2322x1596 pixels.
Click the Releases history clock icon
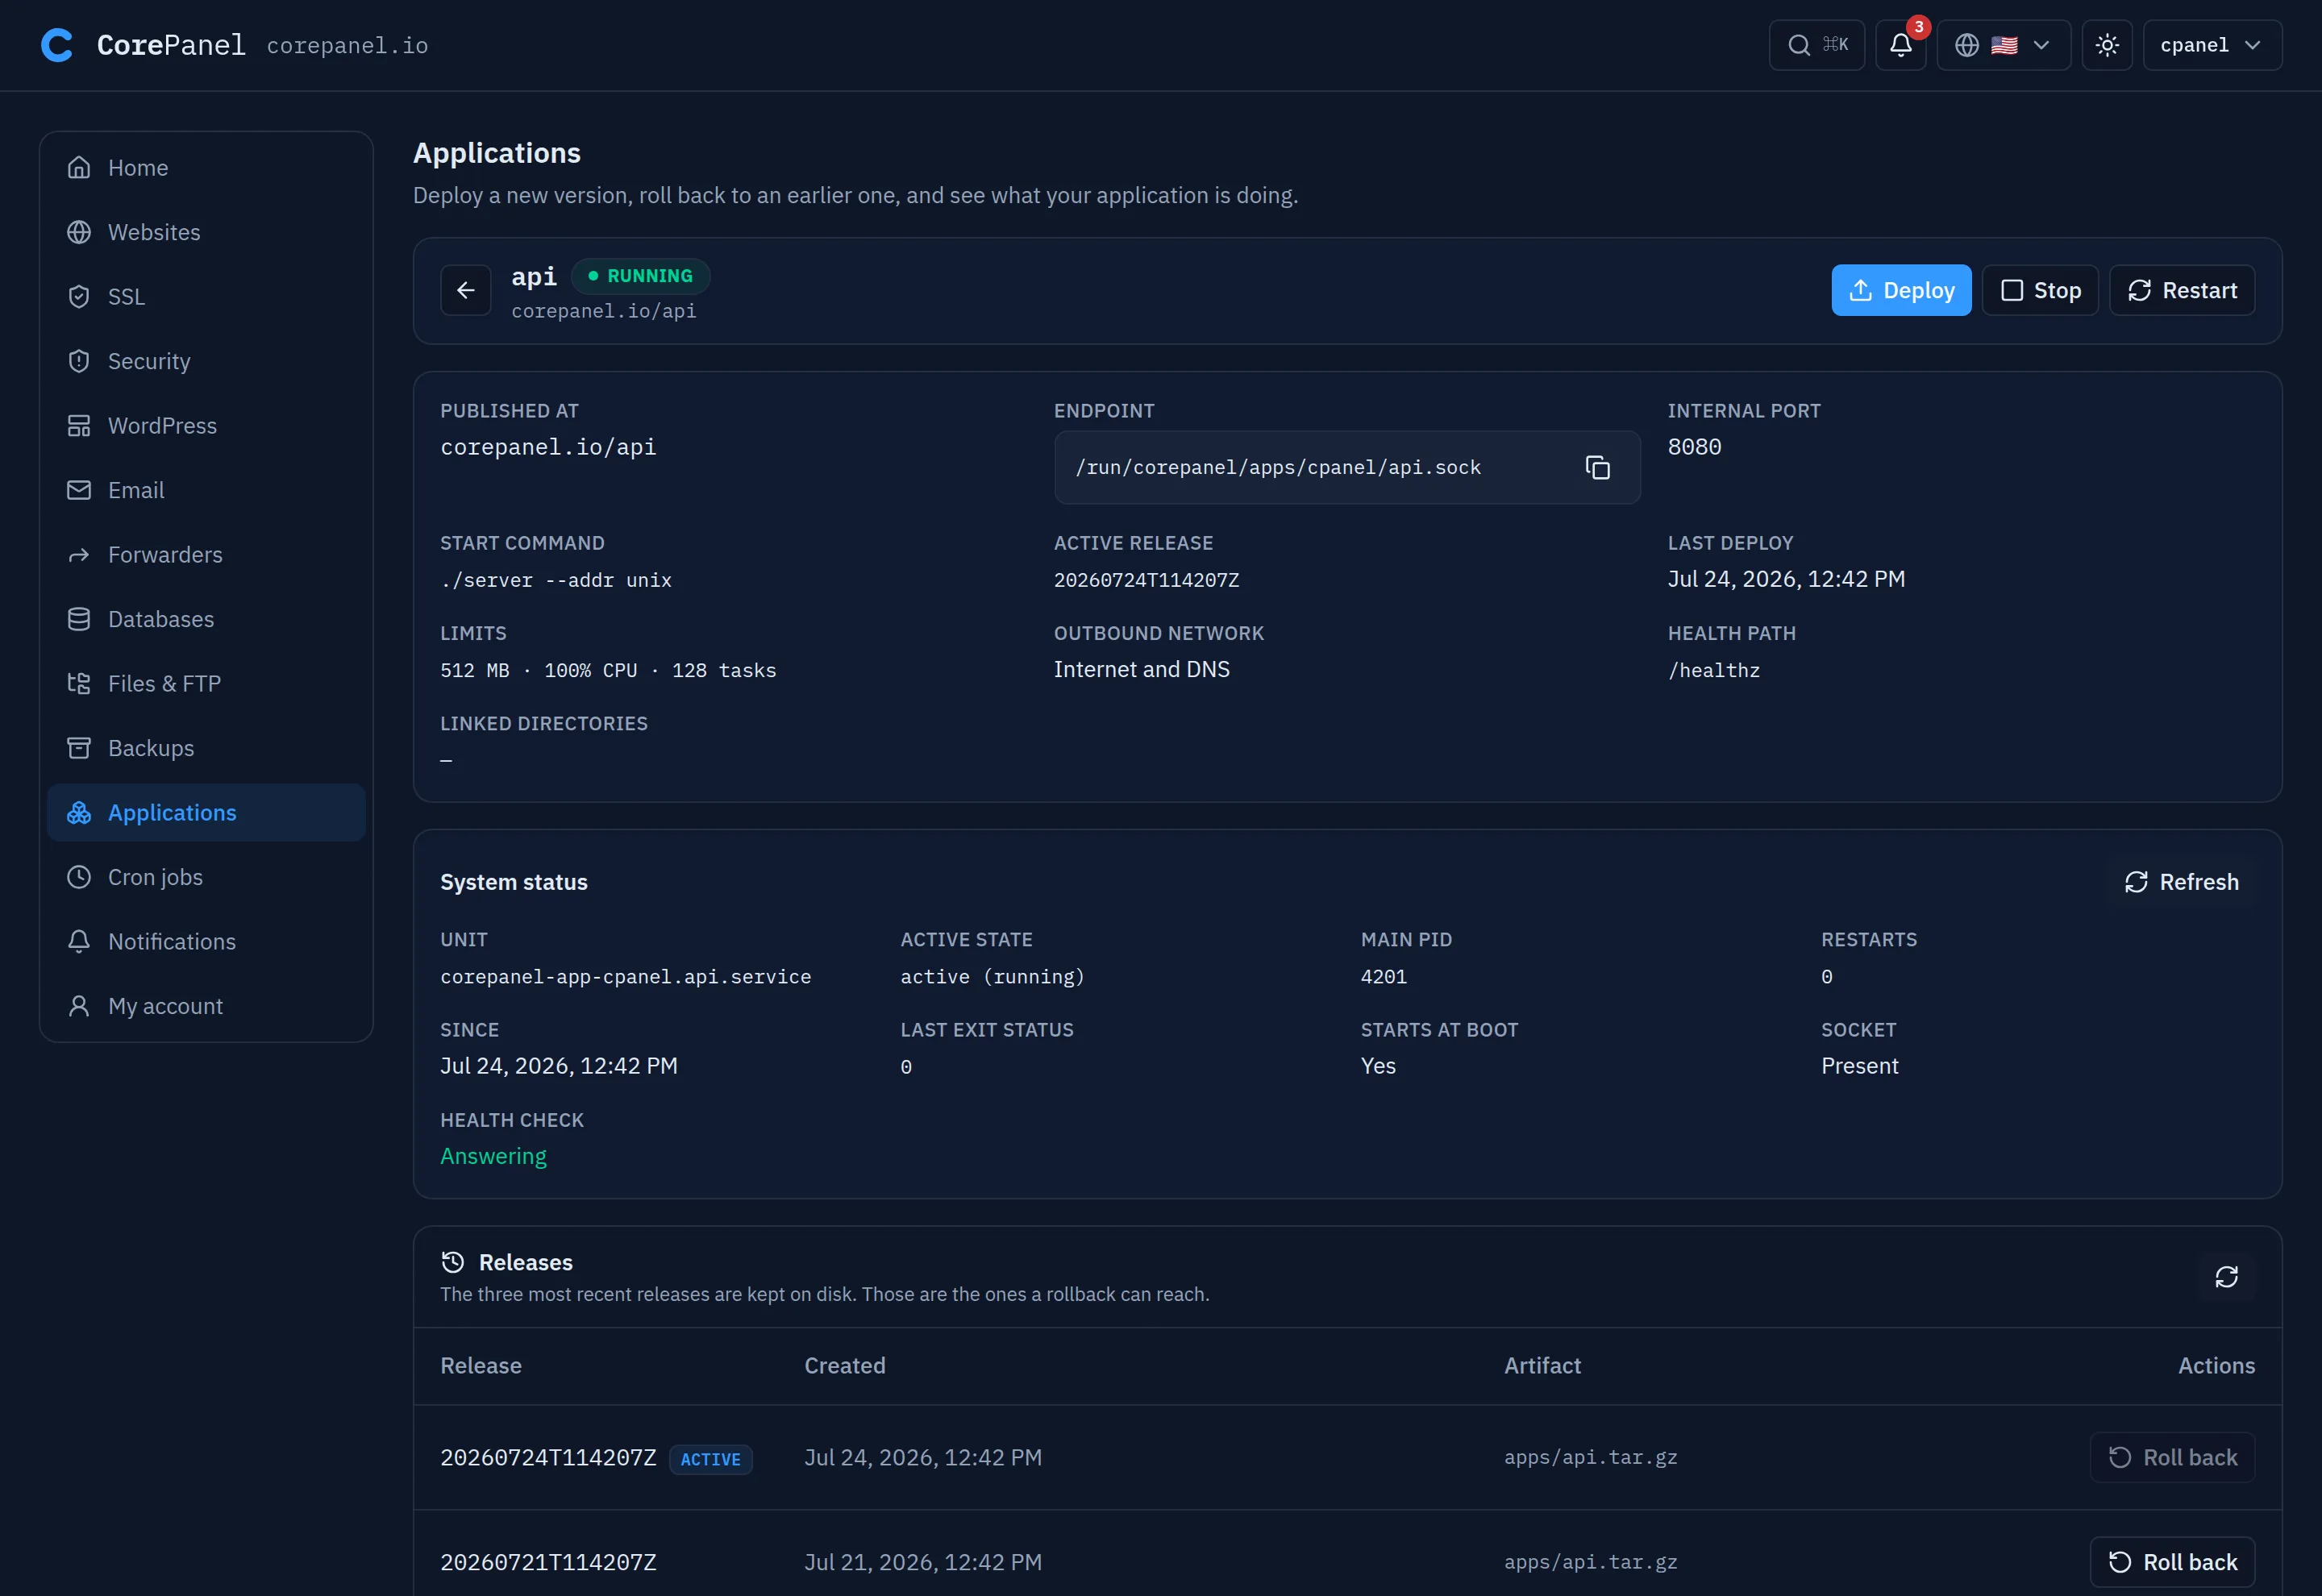[452, 1262]
